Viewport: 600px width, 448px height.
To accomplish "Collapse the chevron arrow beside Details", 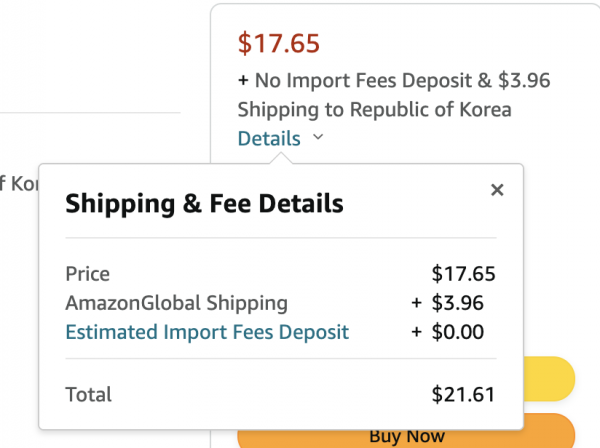I will click(318, 138).
